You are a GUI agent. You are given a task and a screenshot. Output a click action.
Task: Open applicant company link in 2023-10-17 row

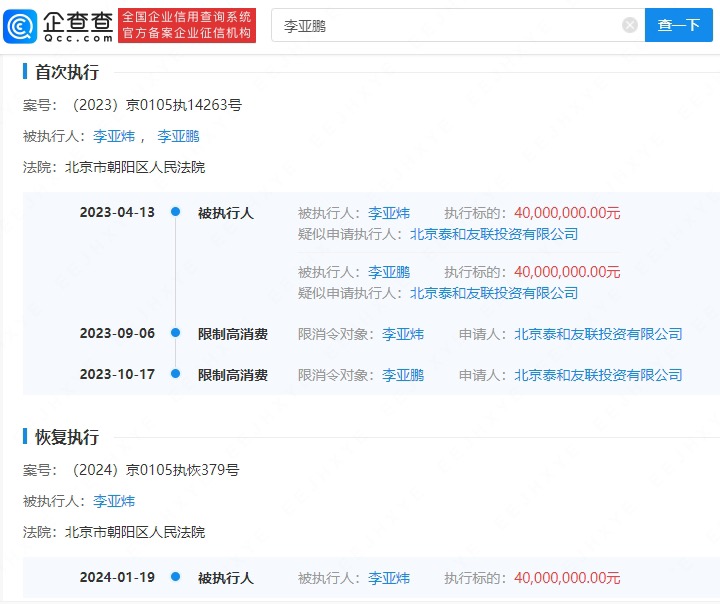[598, 375]
